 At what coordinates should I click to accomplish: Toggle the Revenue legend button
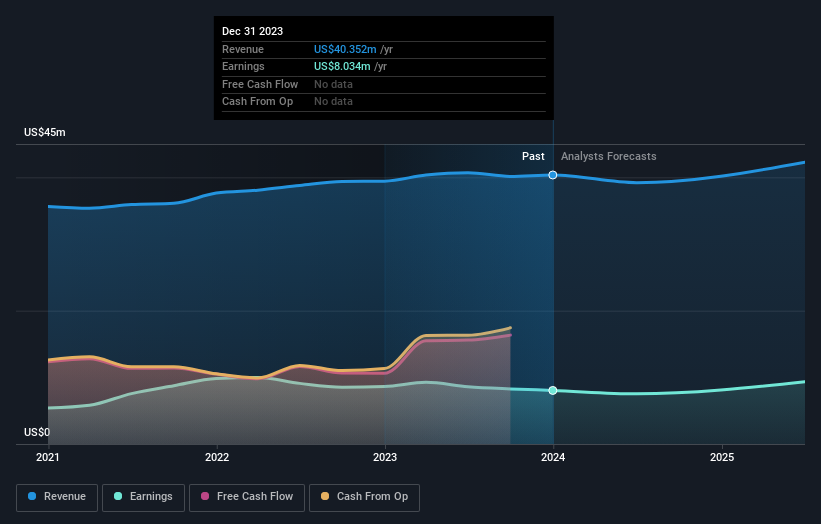tap(57, 497)
